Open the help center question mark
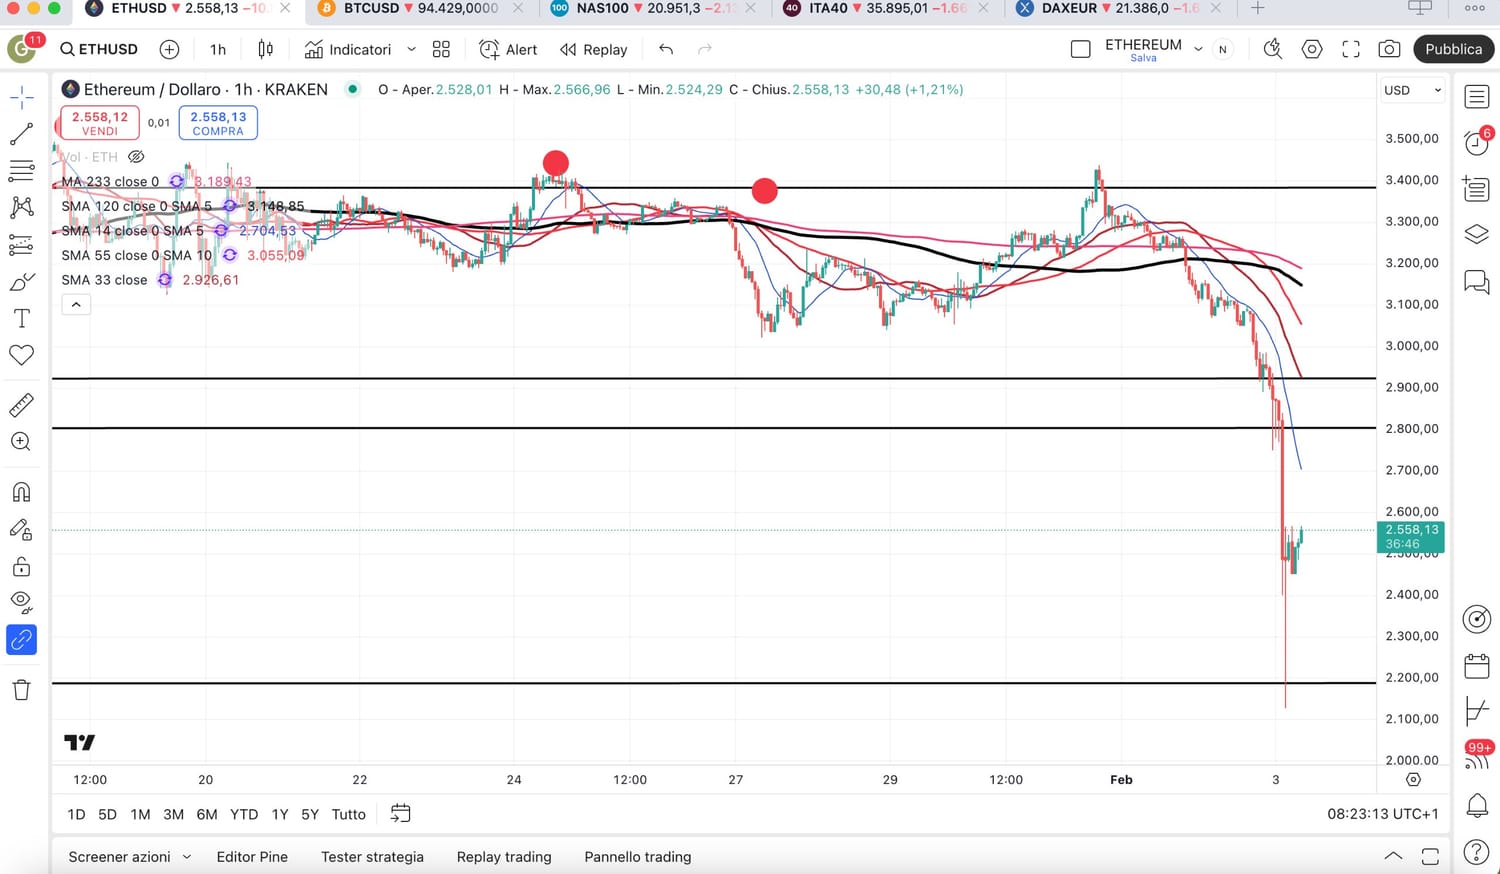 pyautogui.click(x=1477, y=851)
